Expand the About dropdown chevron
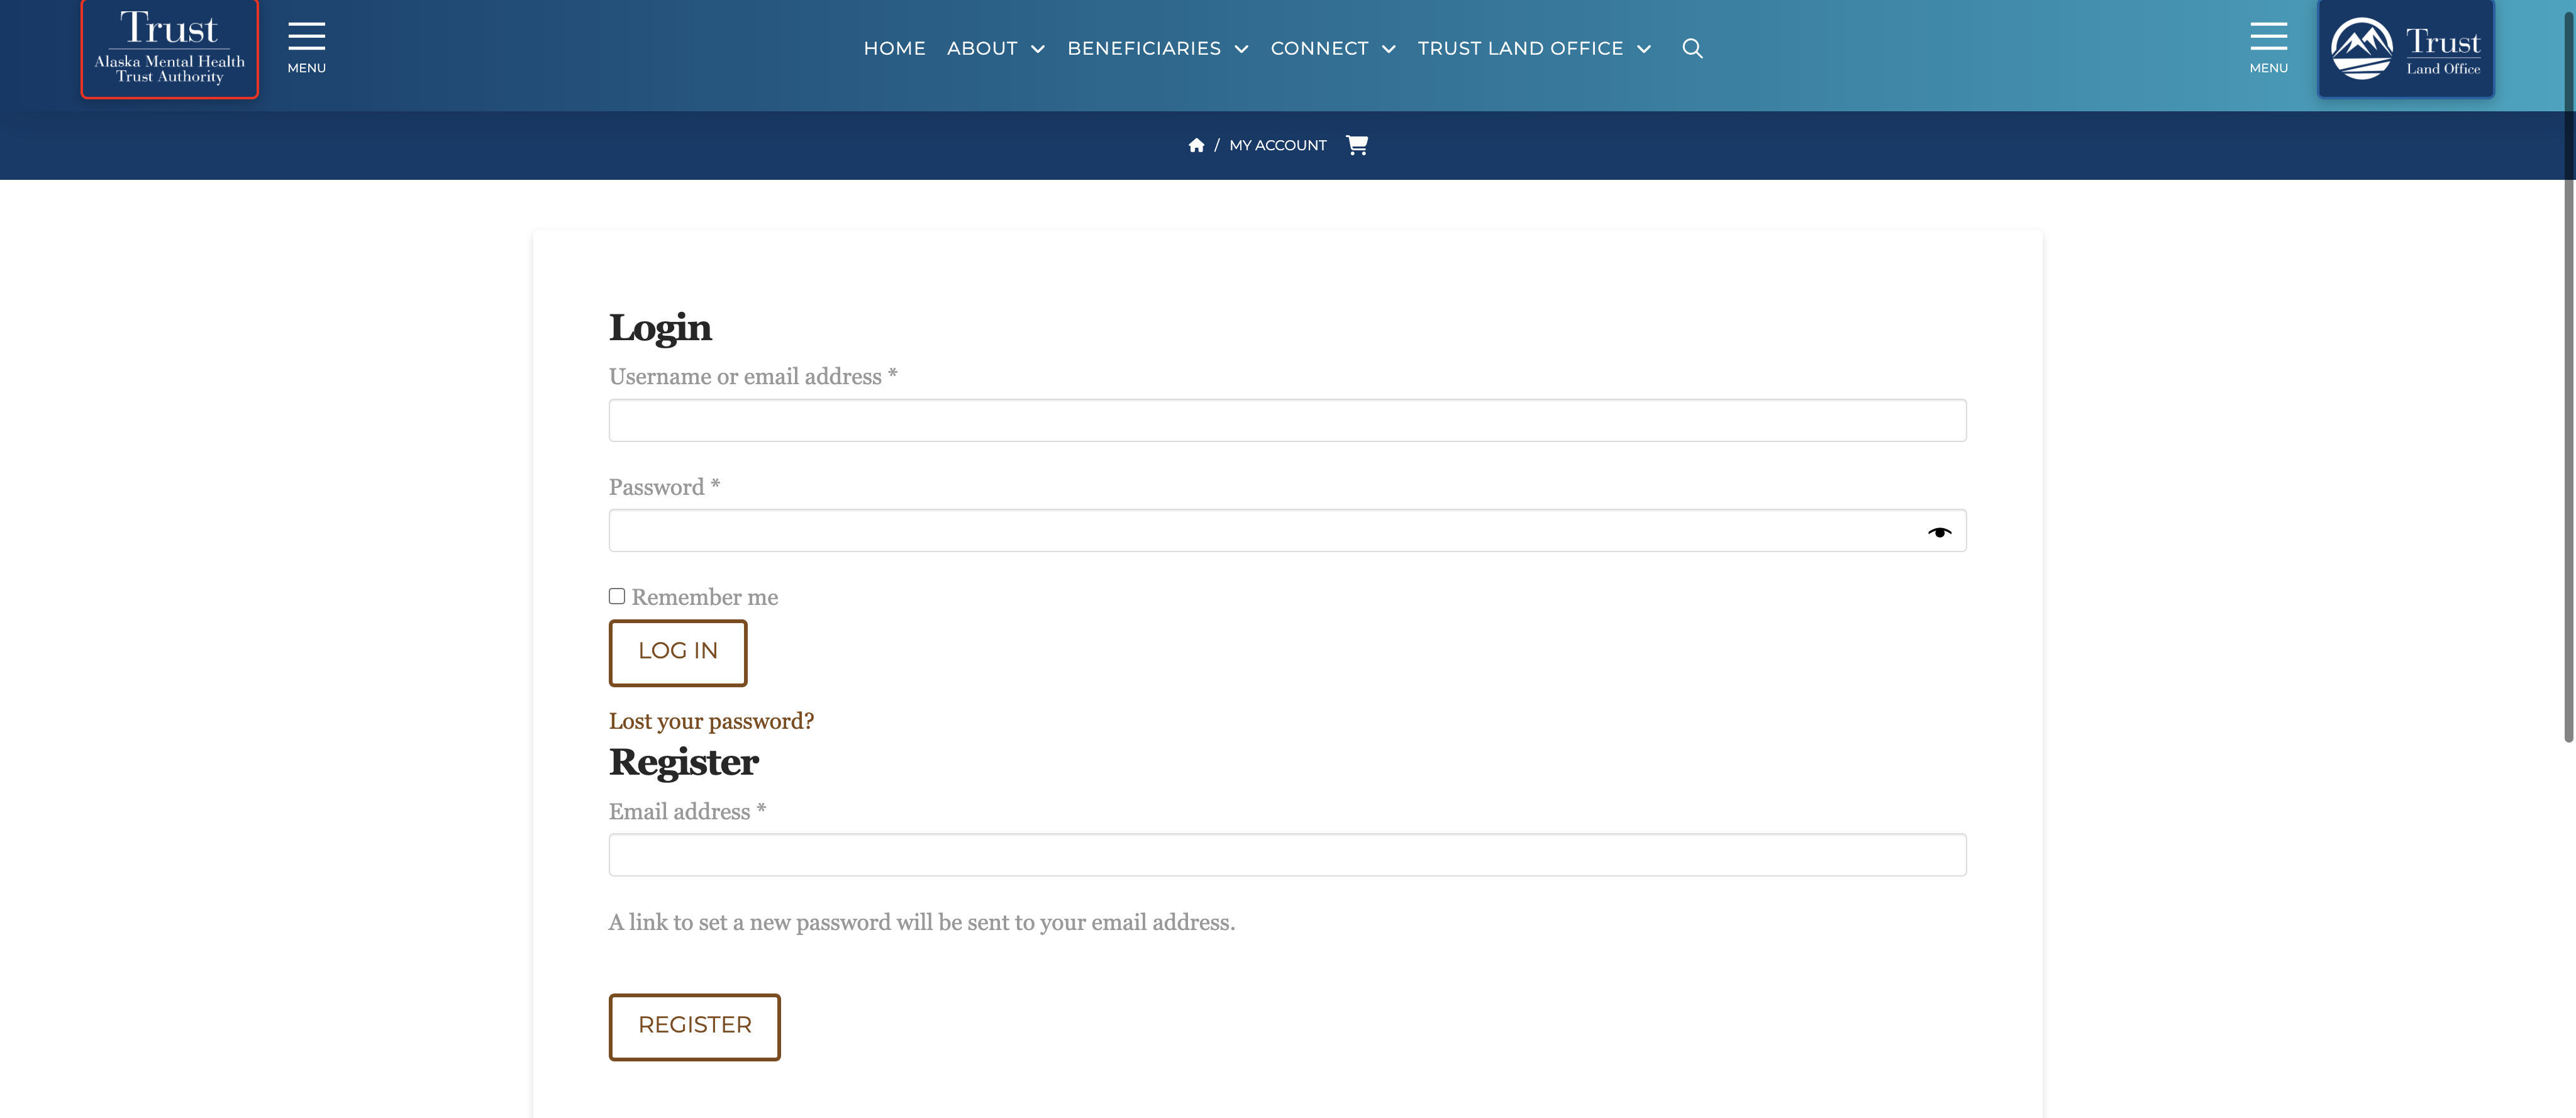 point(1037,49)
